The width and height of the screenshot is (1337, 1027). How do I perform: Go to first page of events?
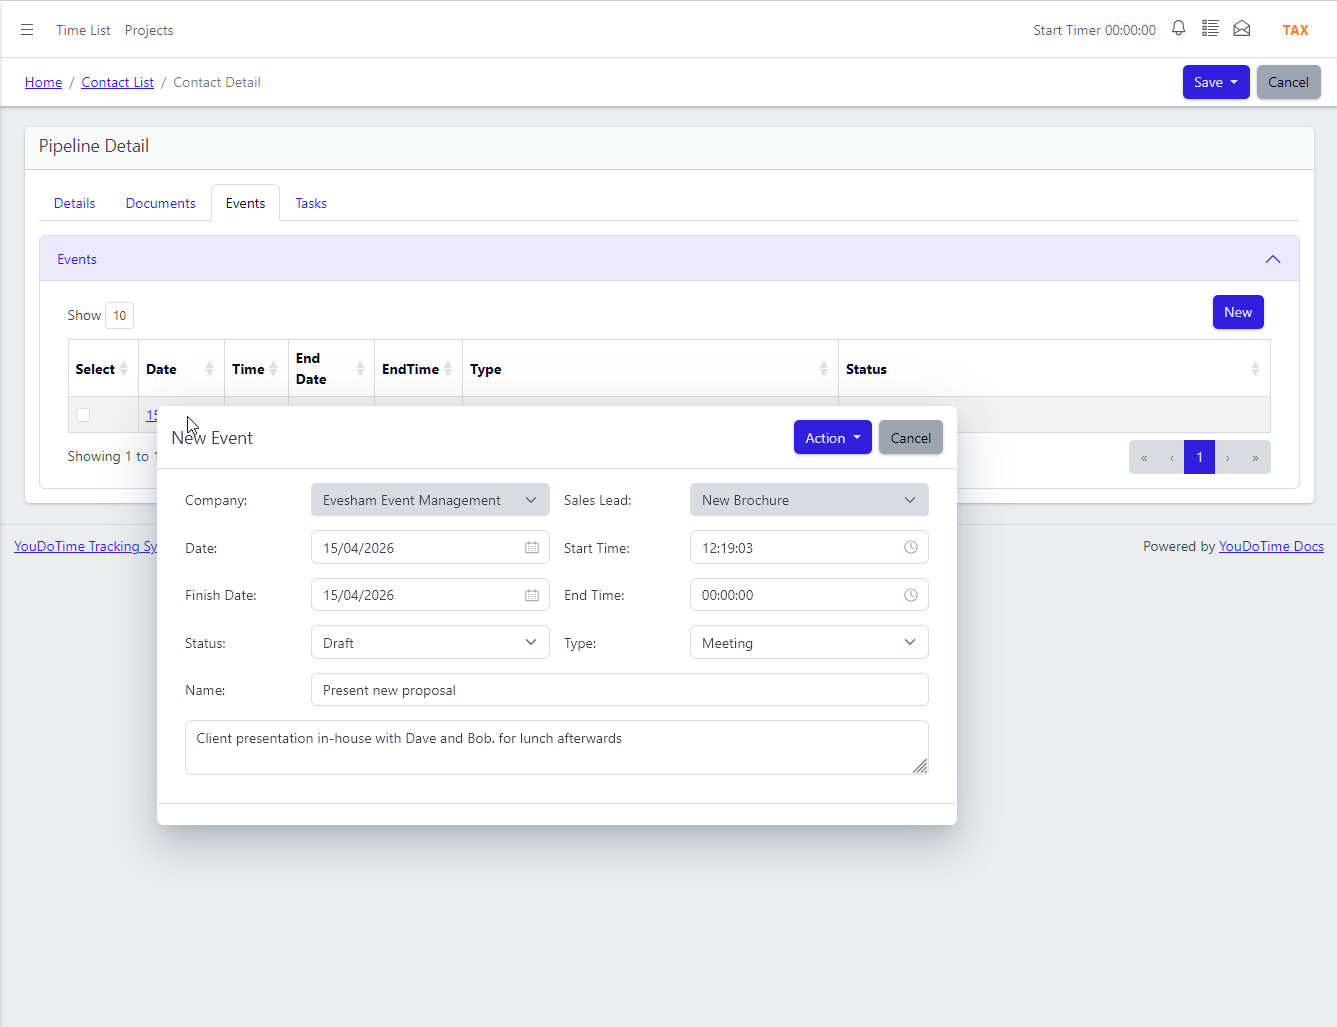(x=1144, y=457)
